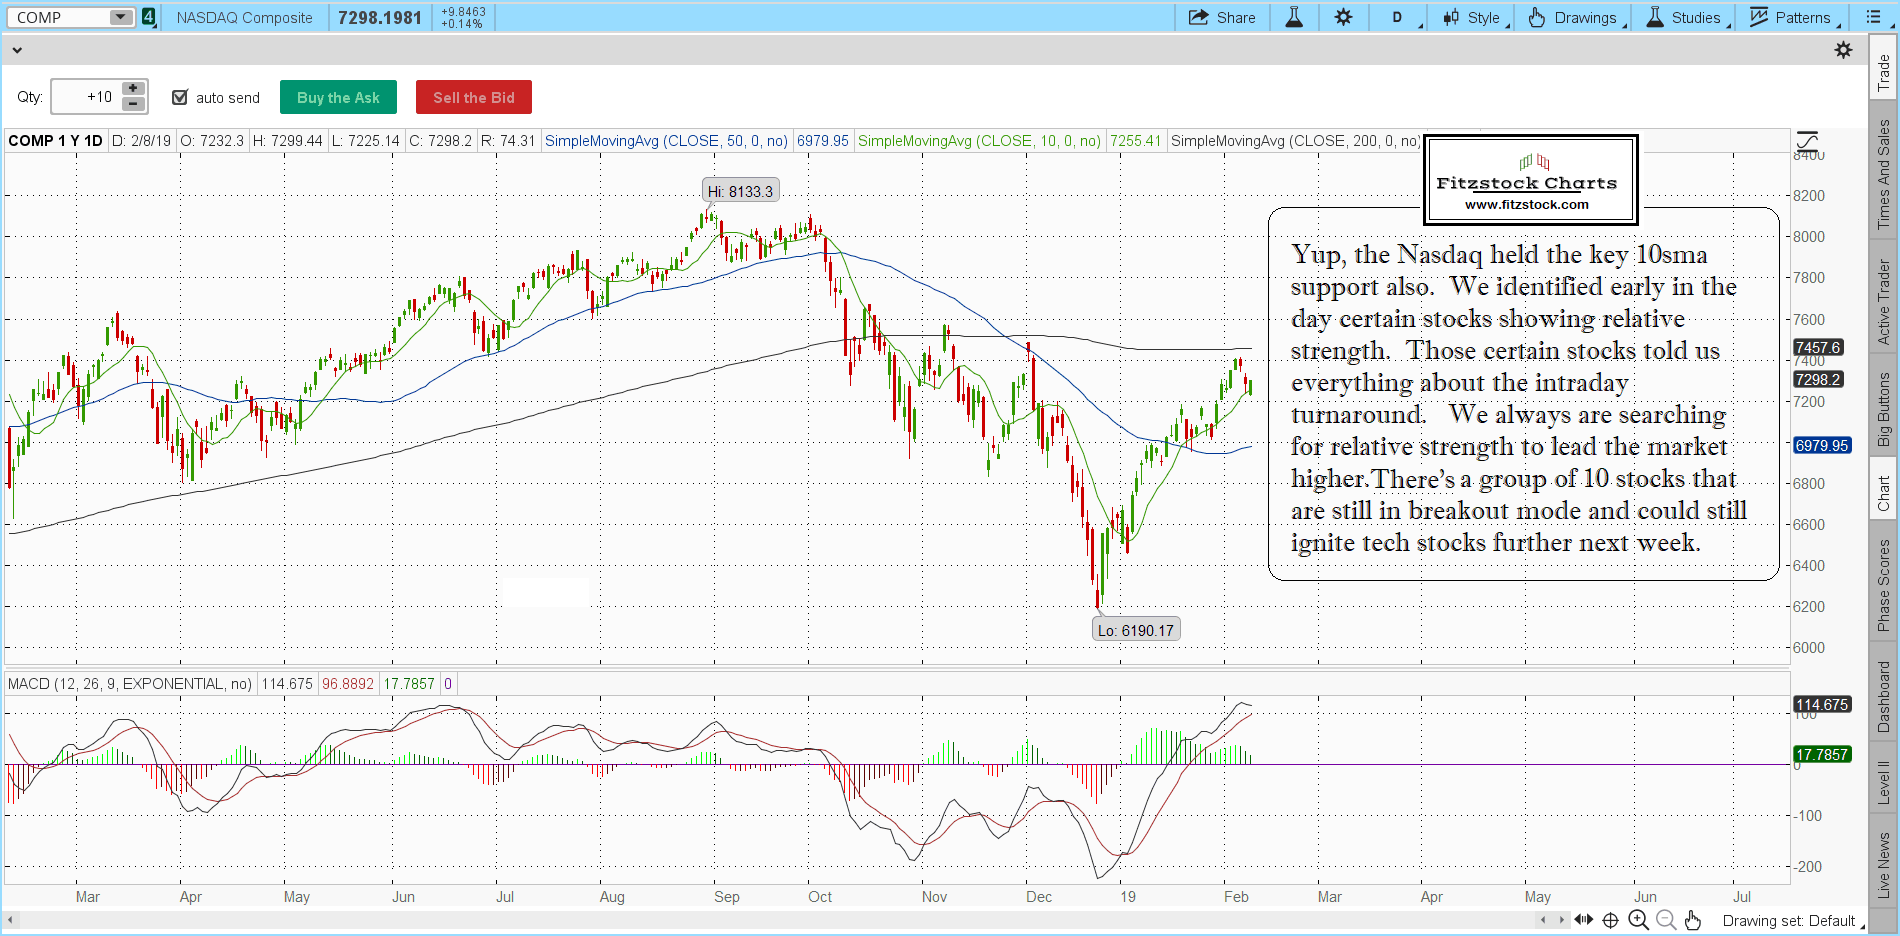Click the hand pointer icon at bottom right
Screen dimensions: 1900x936
[x=1692, y=920]
